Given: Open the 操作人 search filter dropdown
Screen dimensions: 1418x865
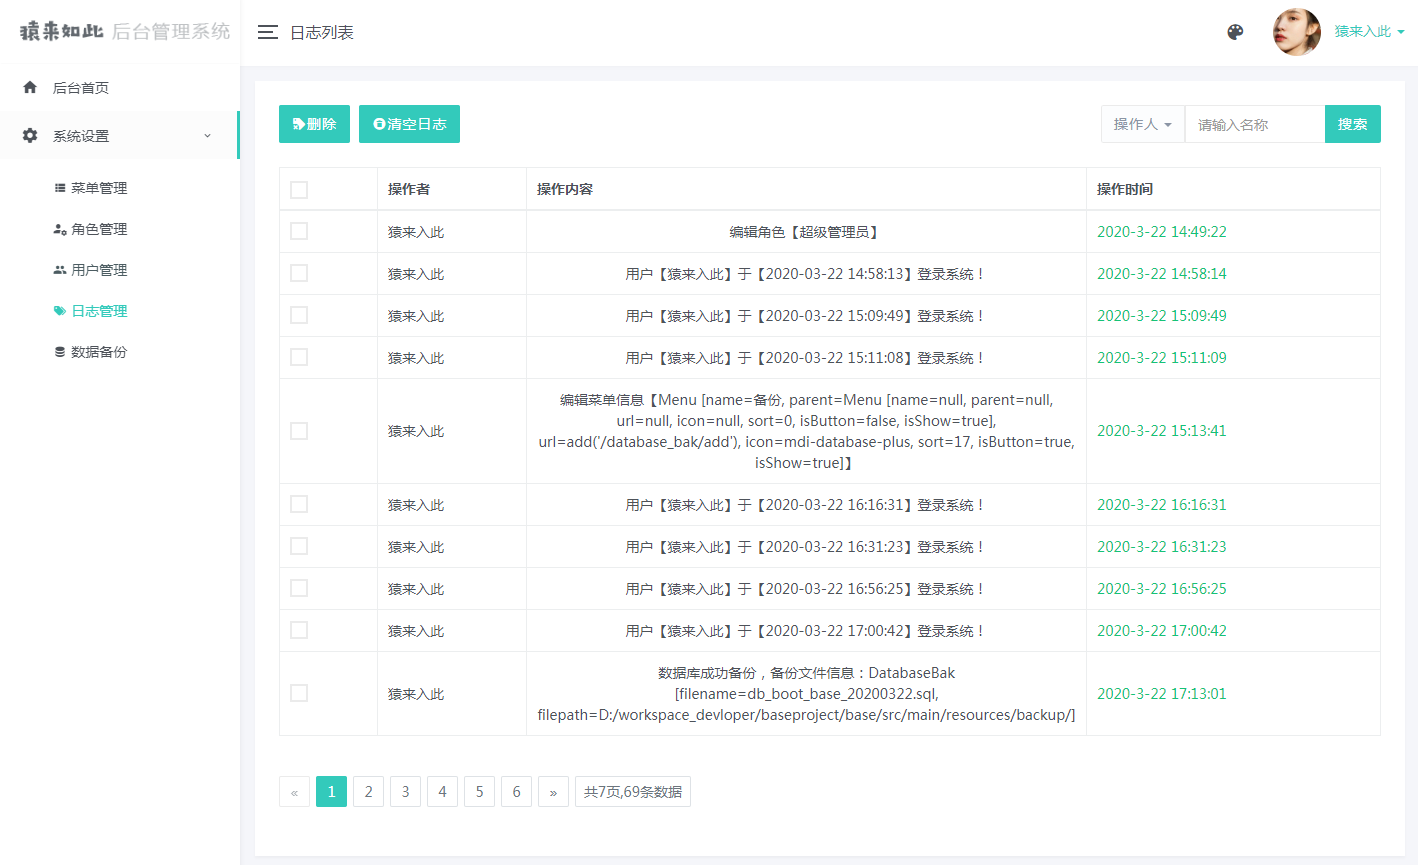Looking at the screenshot, I should tap(1142, 124).
